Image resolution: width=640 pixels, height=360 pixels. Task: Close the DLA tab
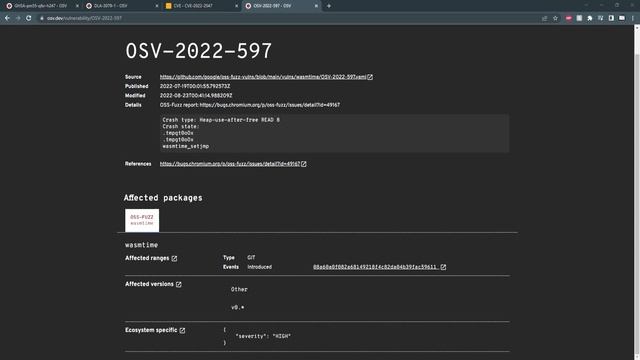pos(157,6)
